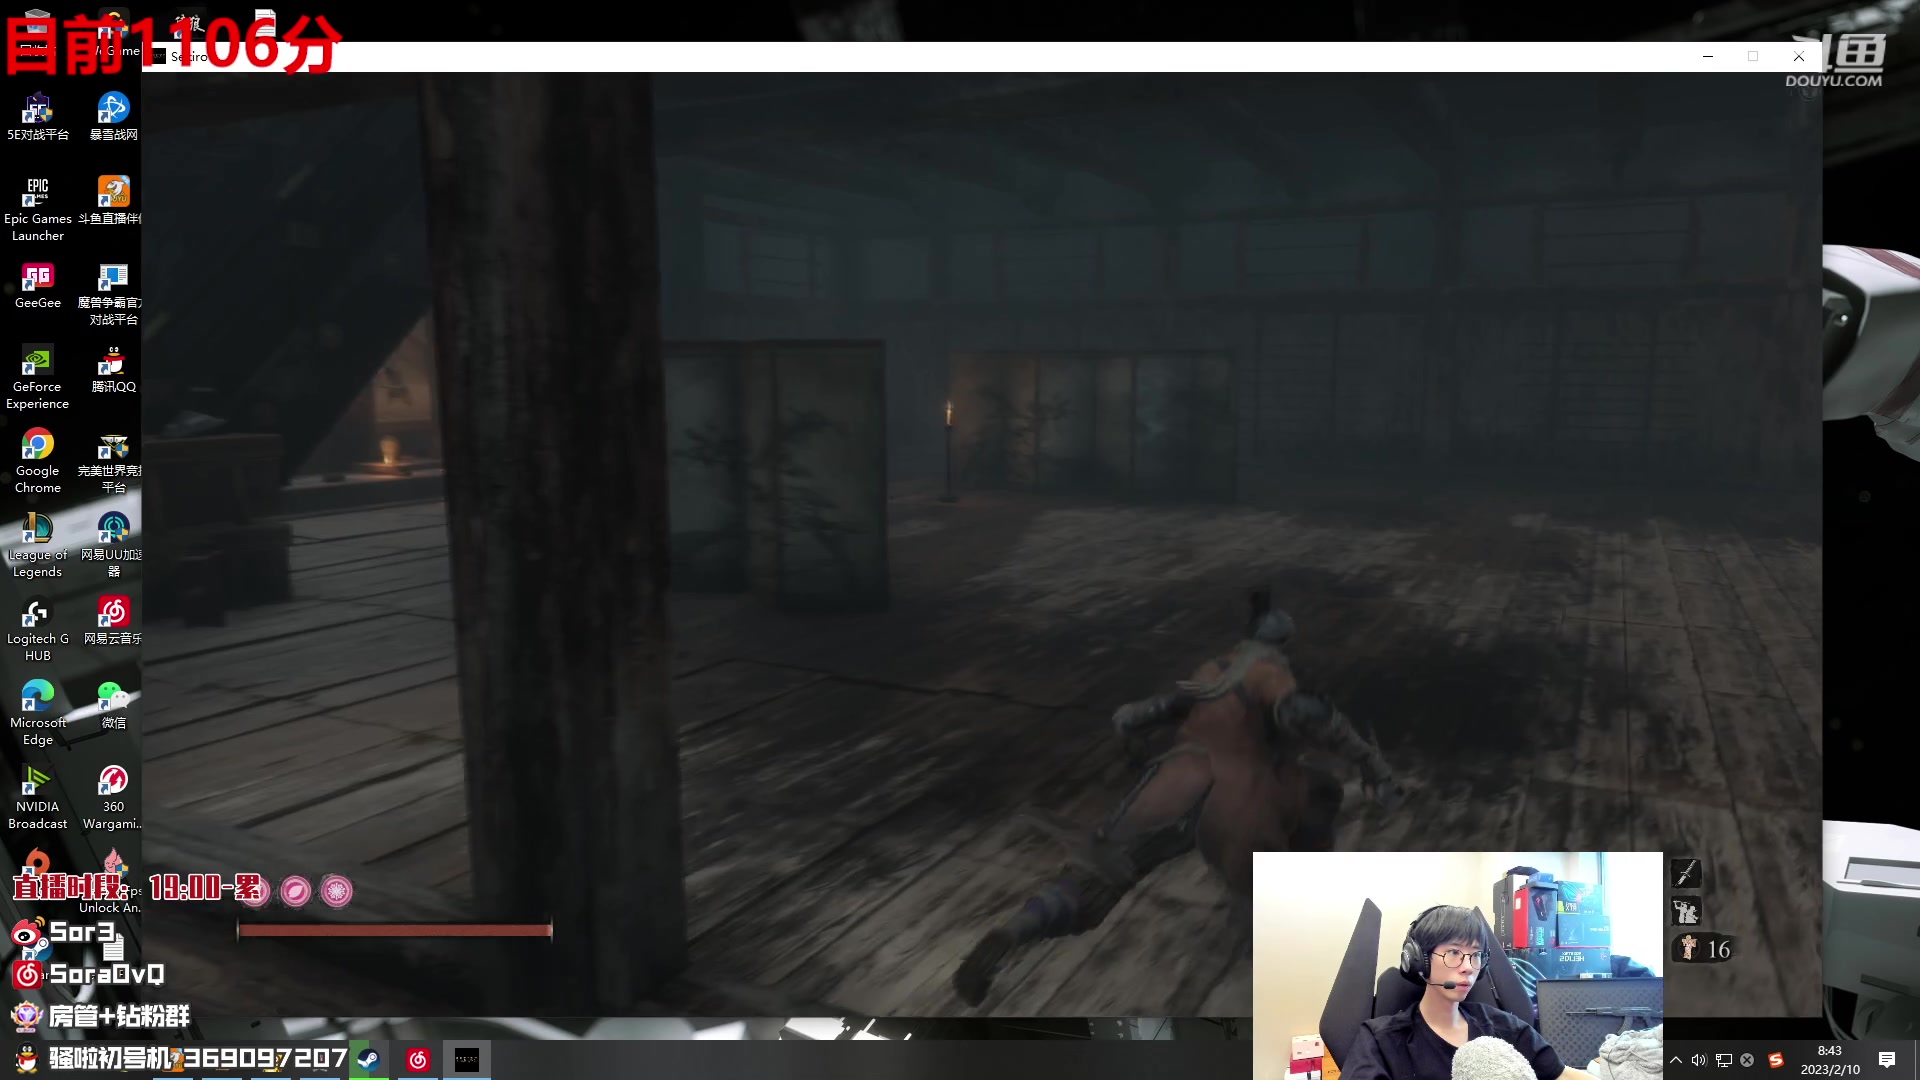Image resolution: width=1920 pixels, height=1080 pixels.
Task: Close the Sekiro game window
Action: click(x=1798, y=56)
